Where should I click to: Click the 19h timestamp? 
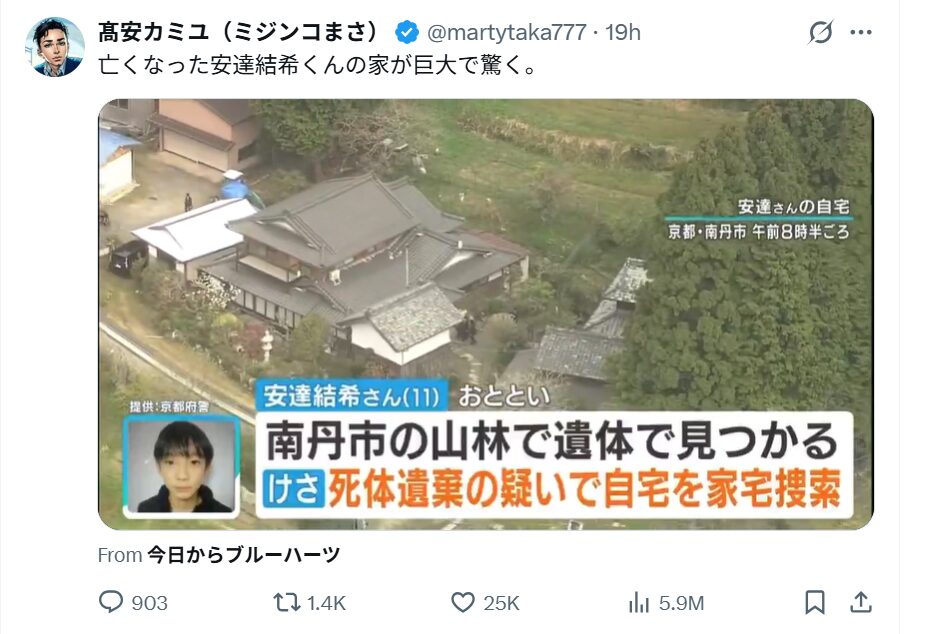(x=623, y=32)
